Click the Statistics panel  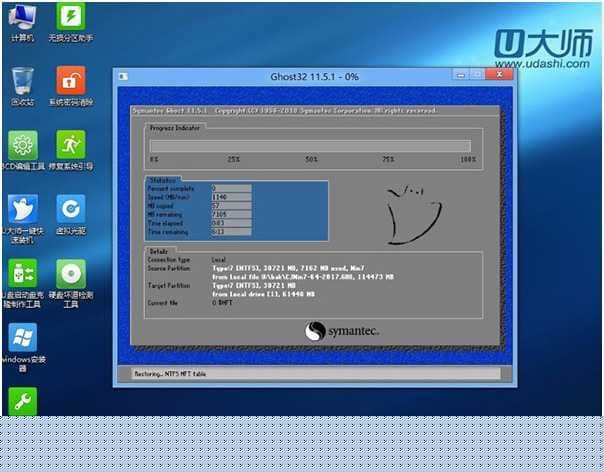click(x=236, y=210)
